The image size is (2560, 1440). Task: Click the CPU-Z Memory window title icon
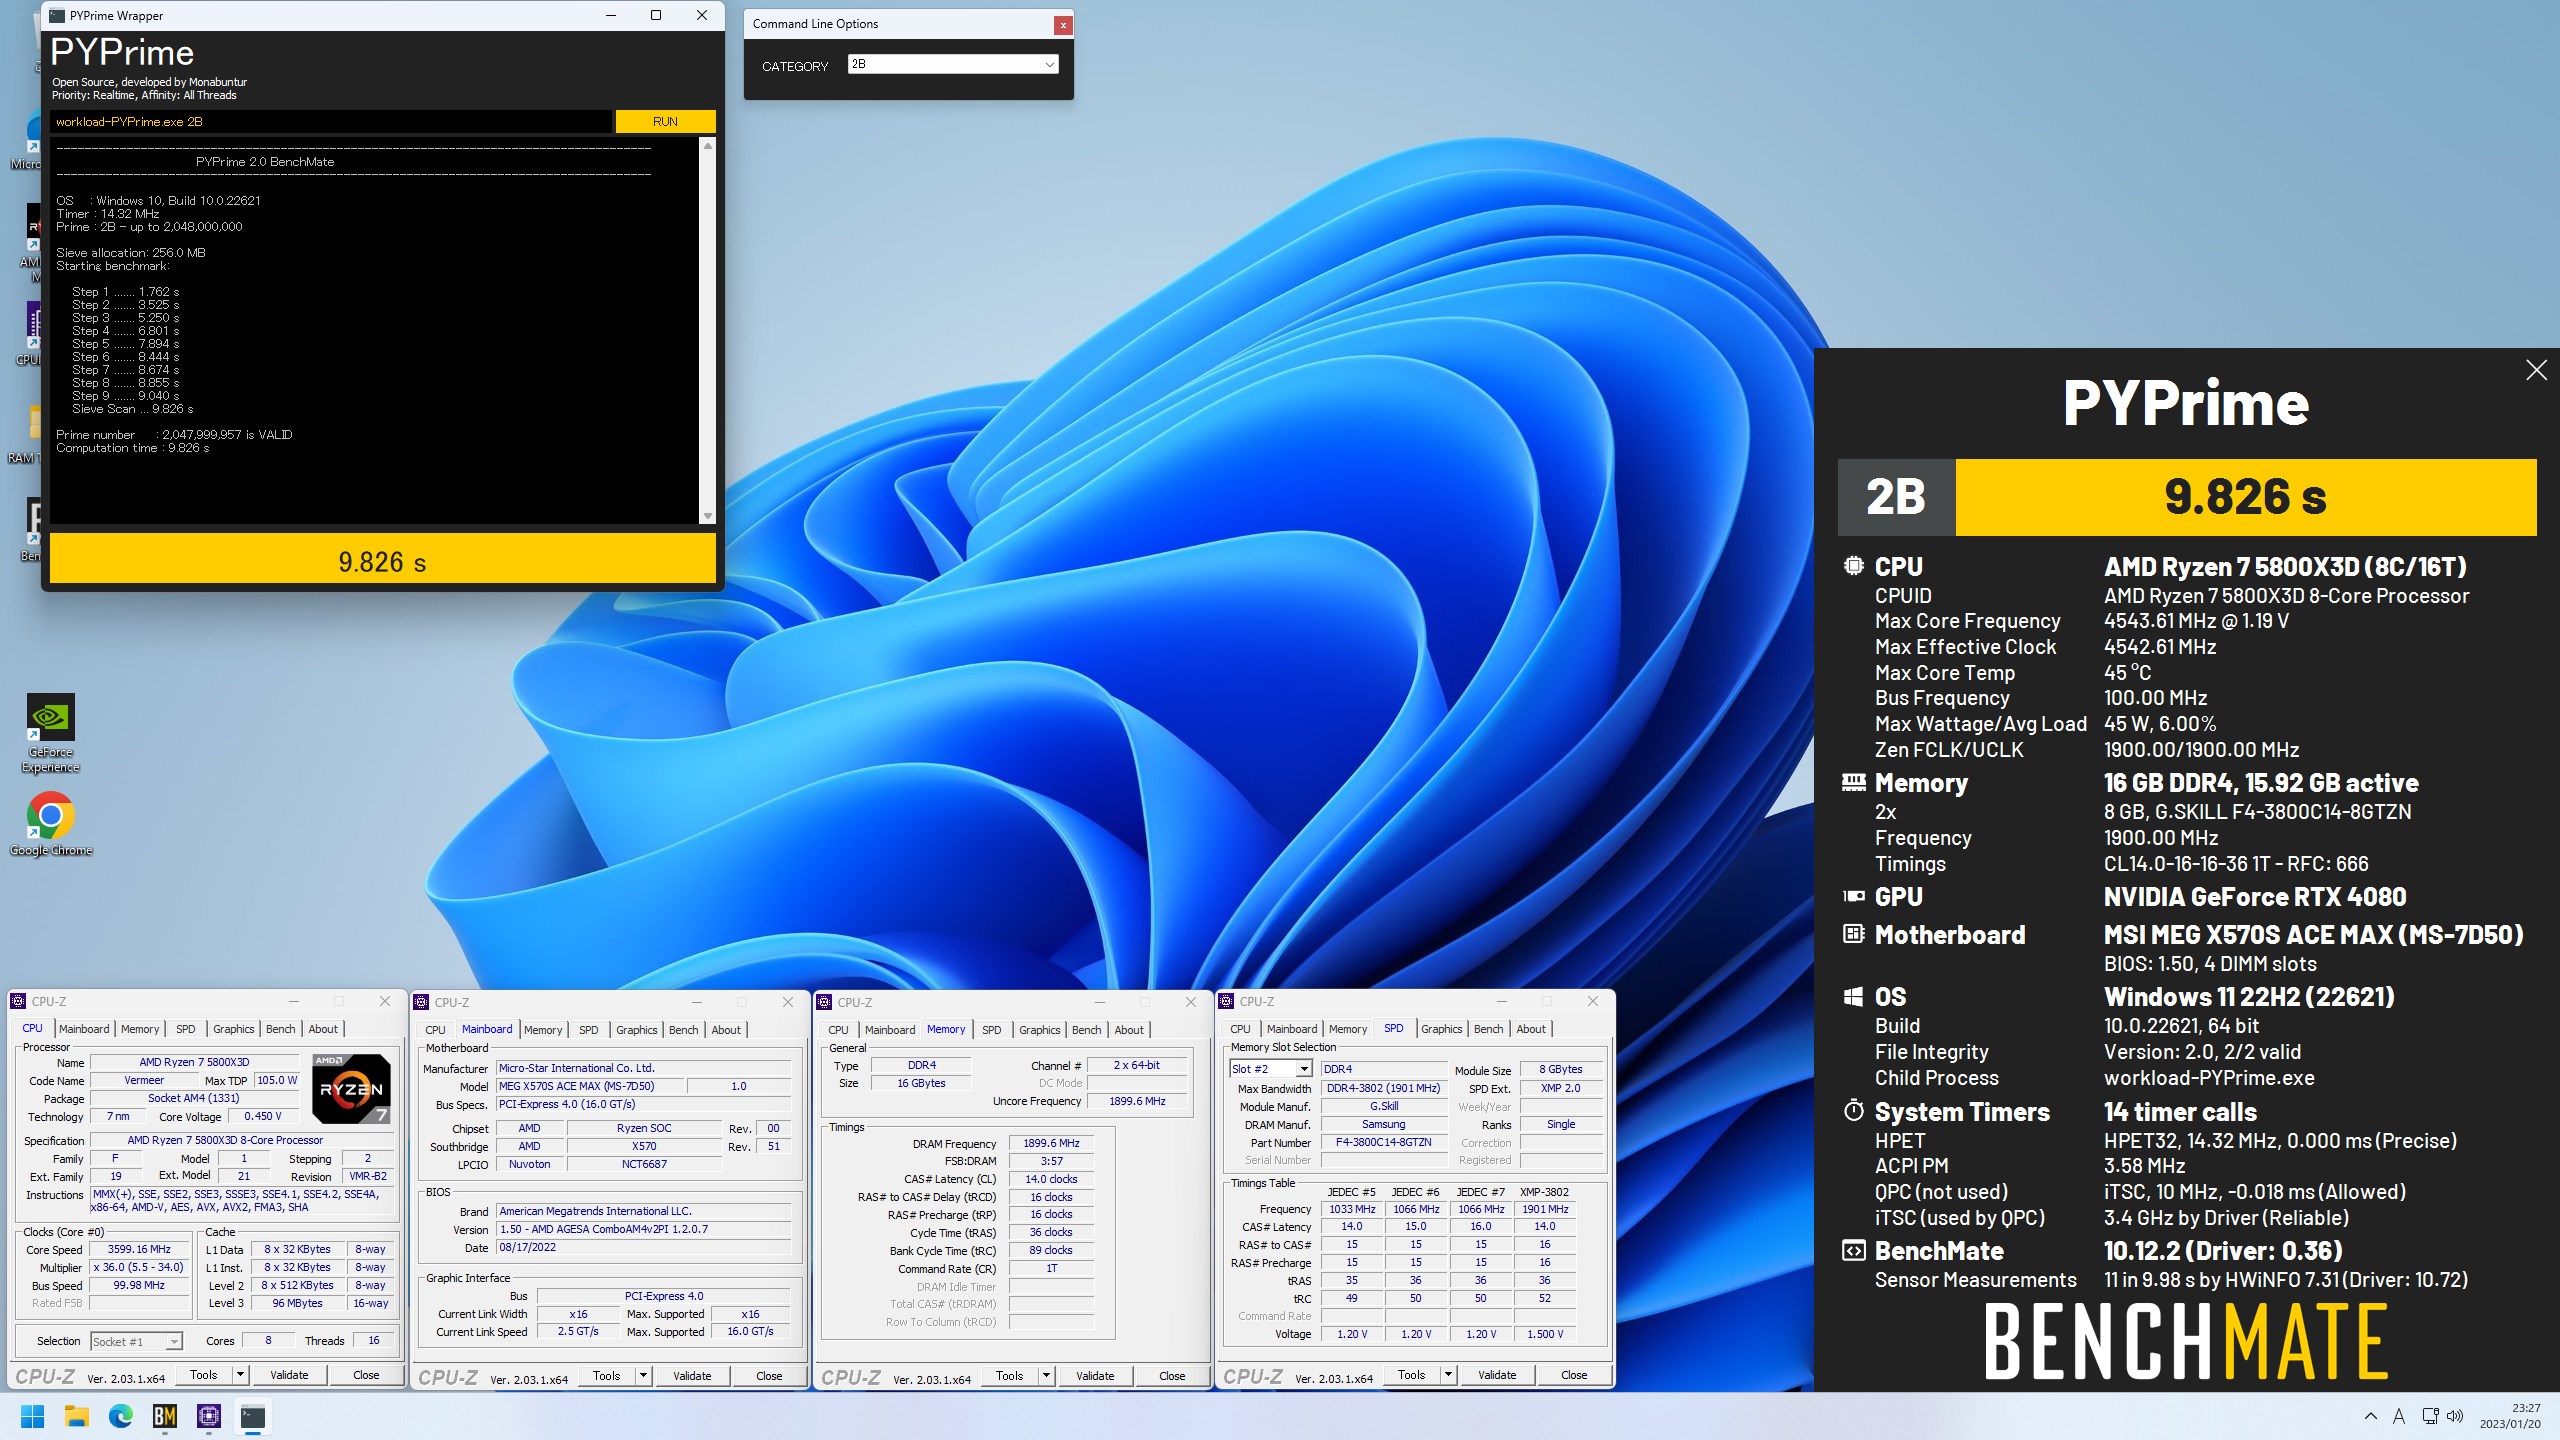[x=825, y=1002]
